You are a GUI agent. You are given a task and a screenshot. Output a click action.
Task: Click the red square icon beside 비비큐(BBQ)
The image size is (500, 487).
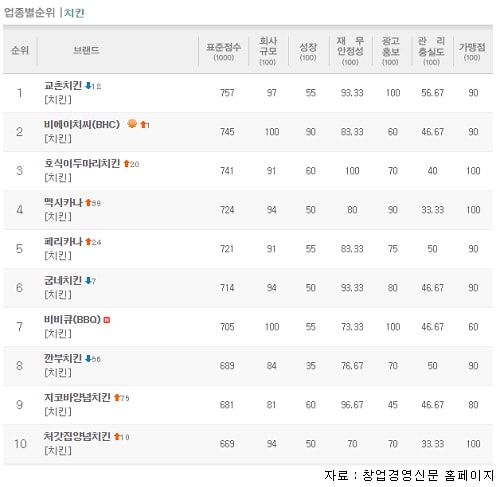click(107, 320)
